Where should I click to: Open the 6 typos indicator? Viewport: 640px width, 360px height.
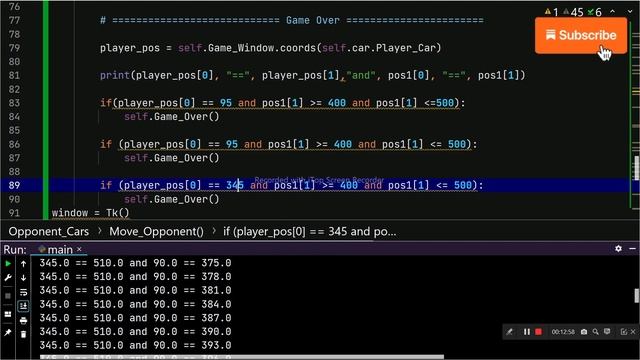pyautogui.click(x=594, y=12)
